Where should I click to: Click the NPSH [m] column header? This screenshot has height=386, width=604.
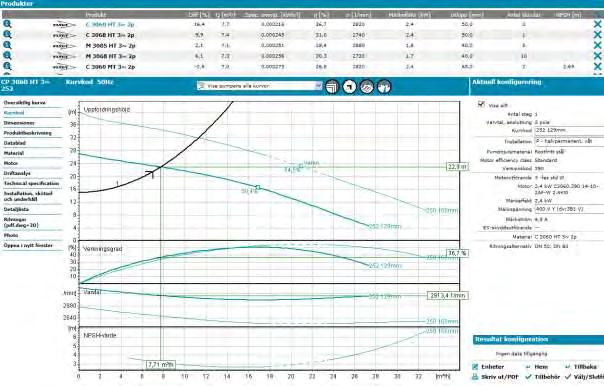tap(568, 15)
